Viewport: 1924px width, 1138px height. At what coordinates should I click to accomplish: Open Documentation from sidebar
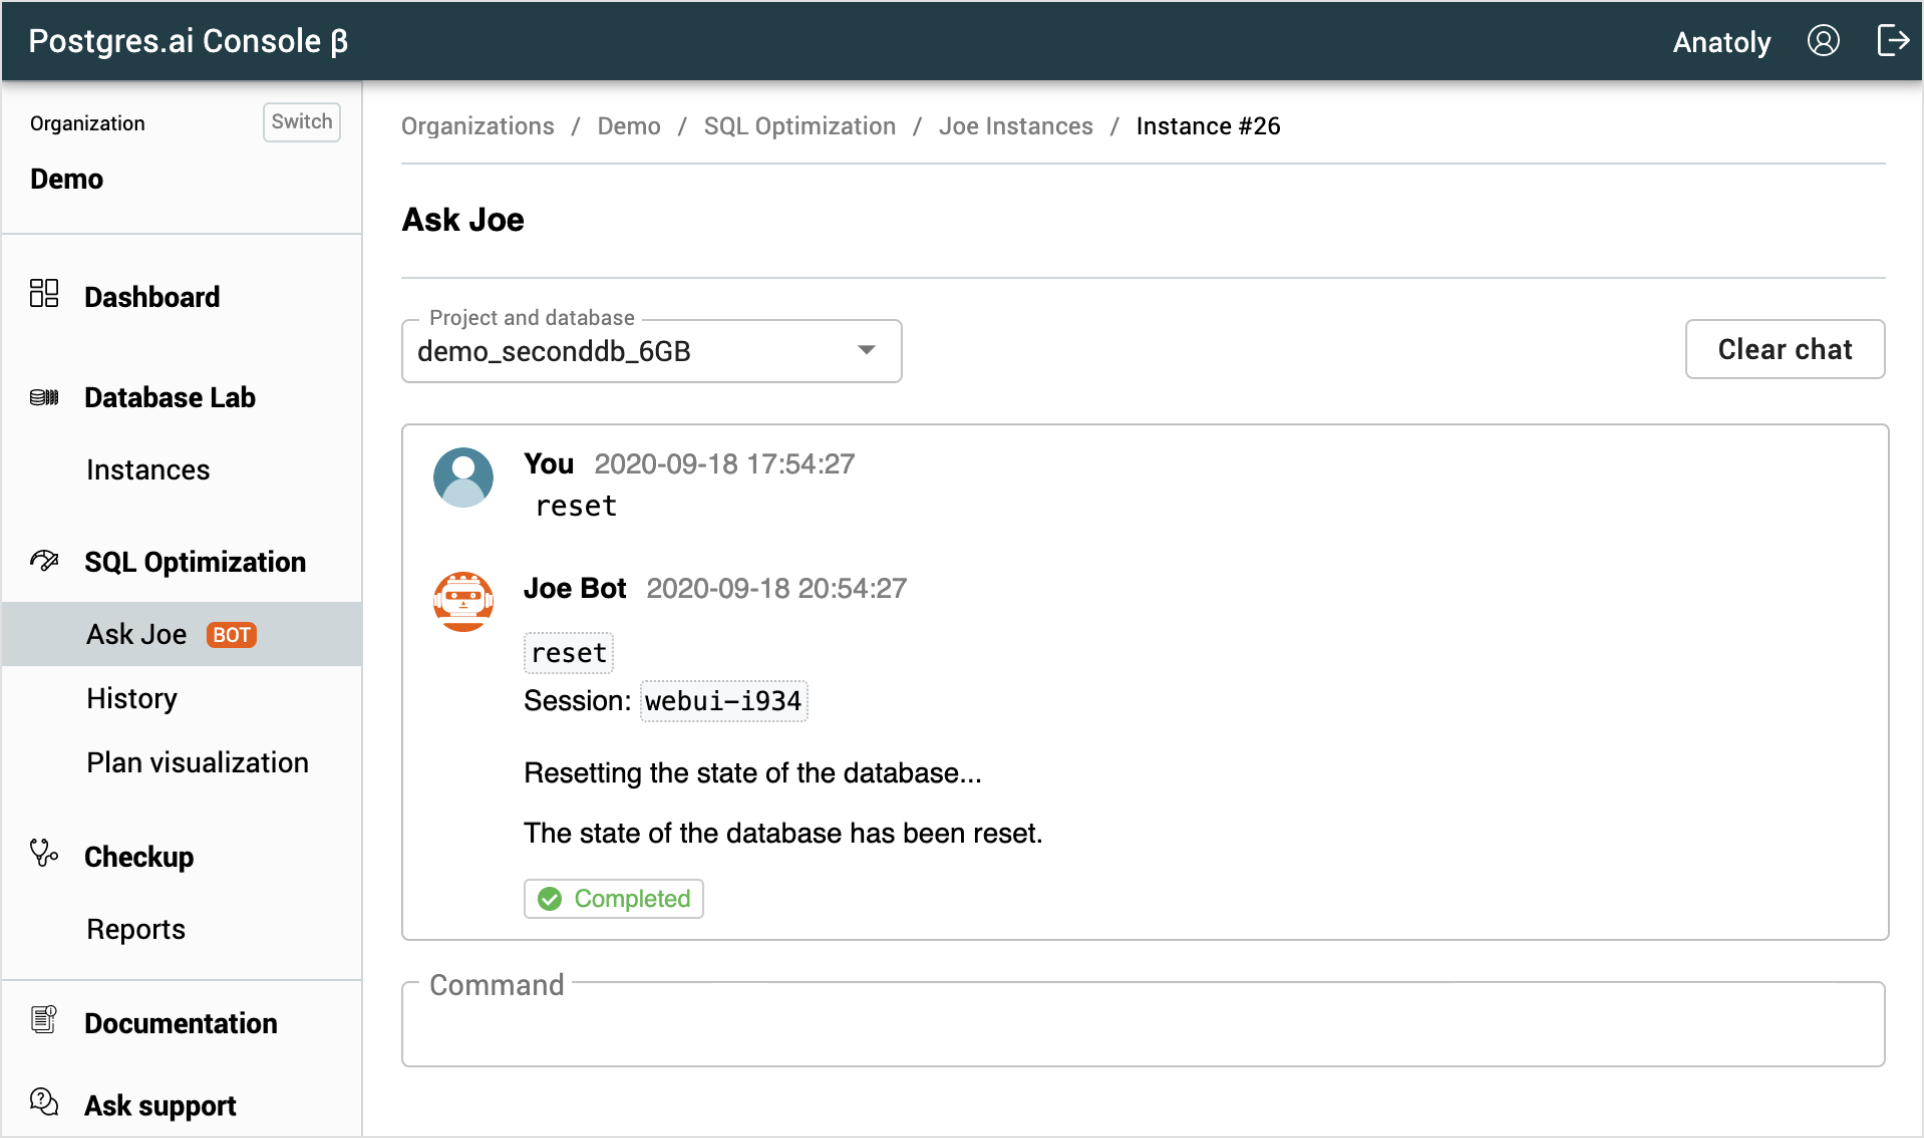tap(181, 1023)
